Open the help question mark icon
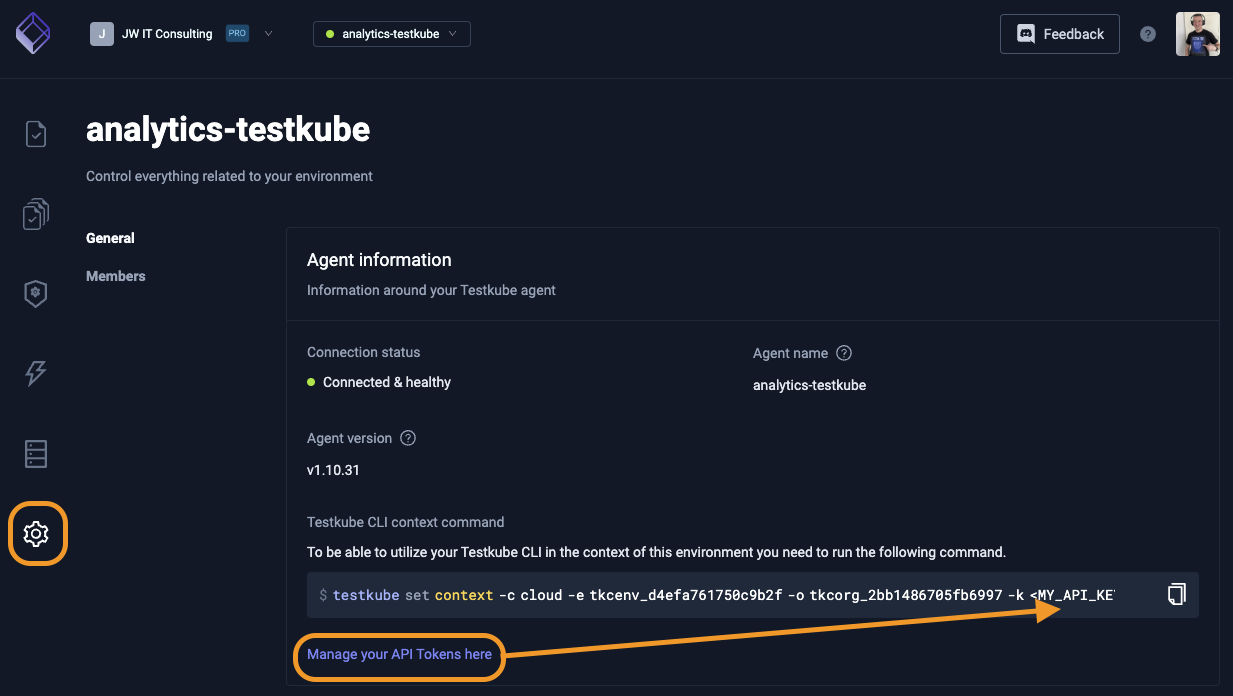This screenshot has width=1233, height=696. [1148, 34]
